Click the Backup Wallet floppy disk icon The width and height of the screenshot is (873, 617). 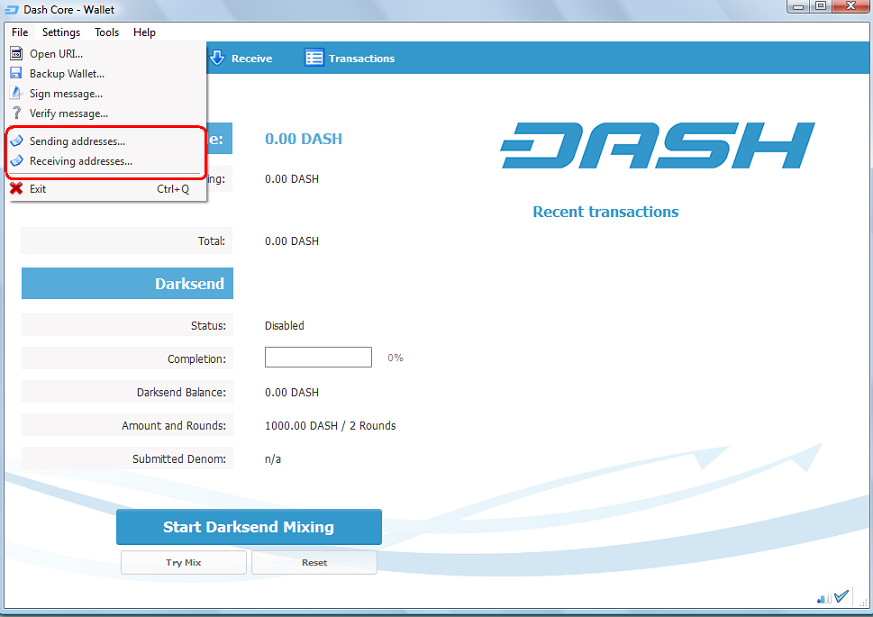click(x=17, y=73)
